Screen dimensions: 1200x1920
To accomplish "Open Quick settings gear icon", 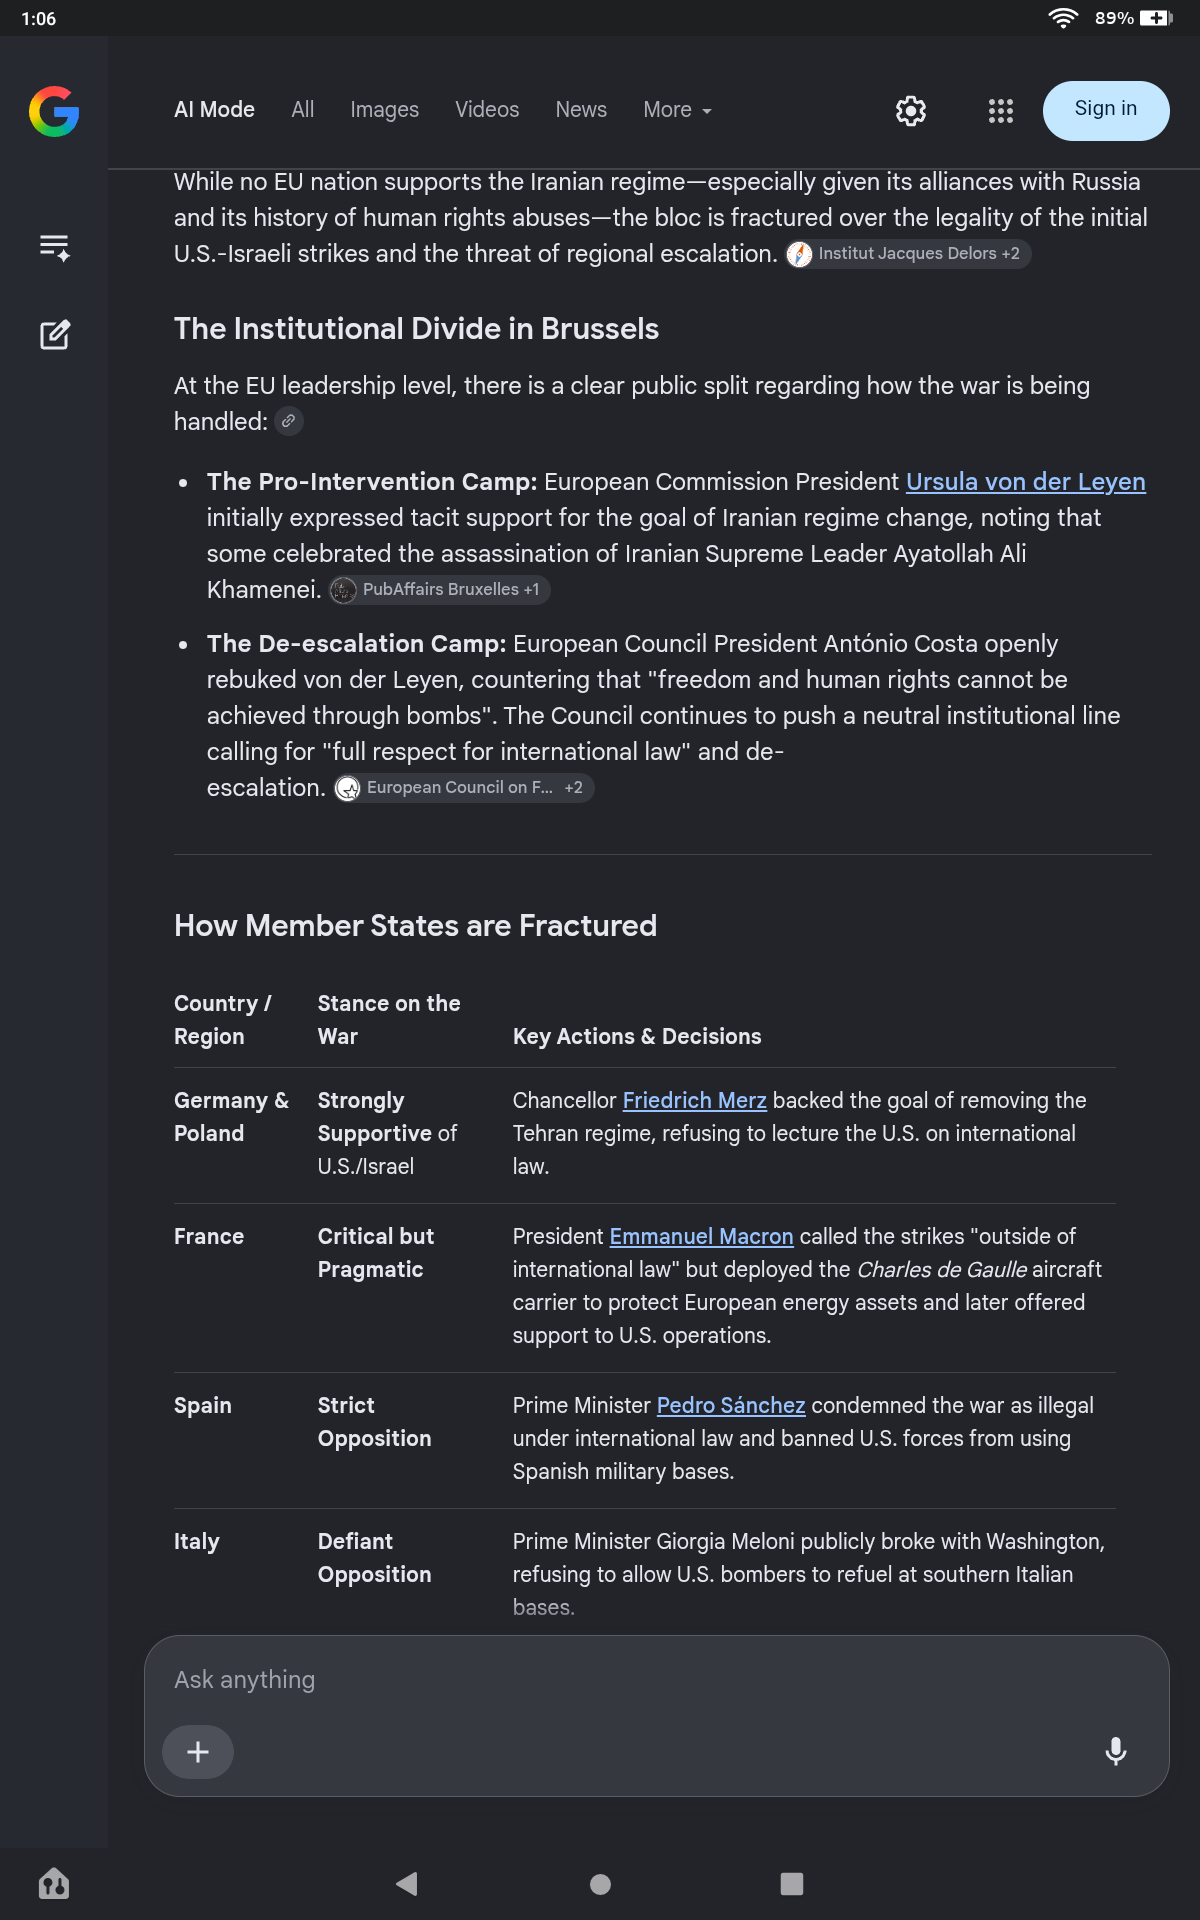I will (911, 111).
